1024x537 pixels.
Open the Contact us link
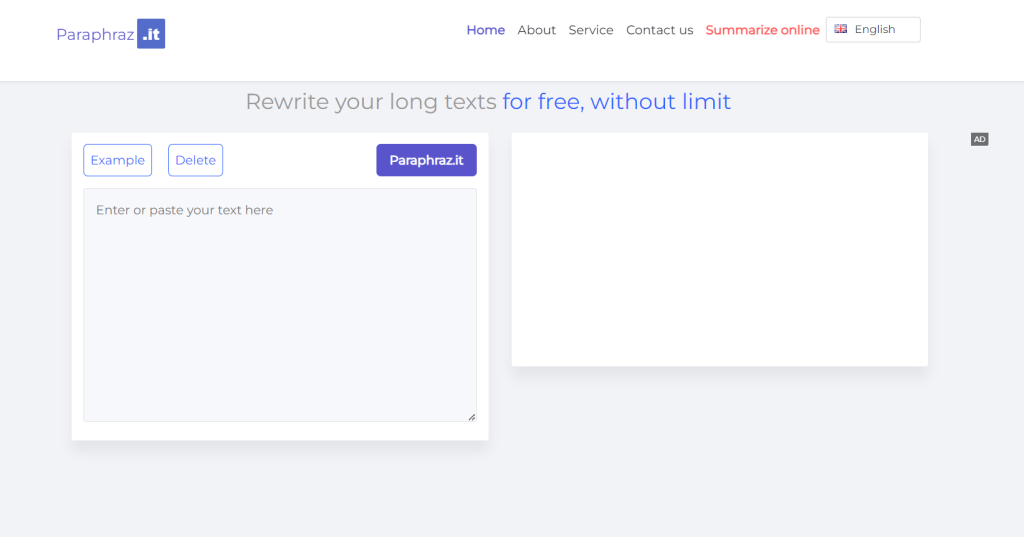660,30
